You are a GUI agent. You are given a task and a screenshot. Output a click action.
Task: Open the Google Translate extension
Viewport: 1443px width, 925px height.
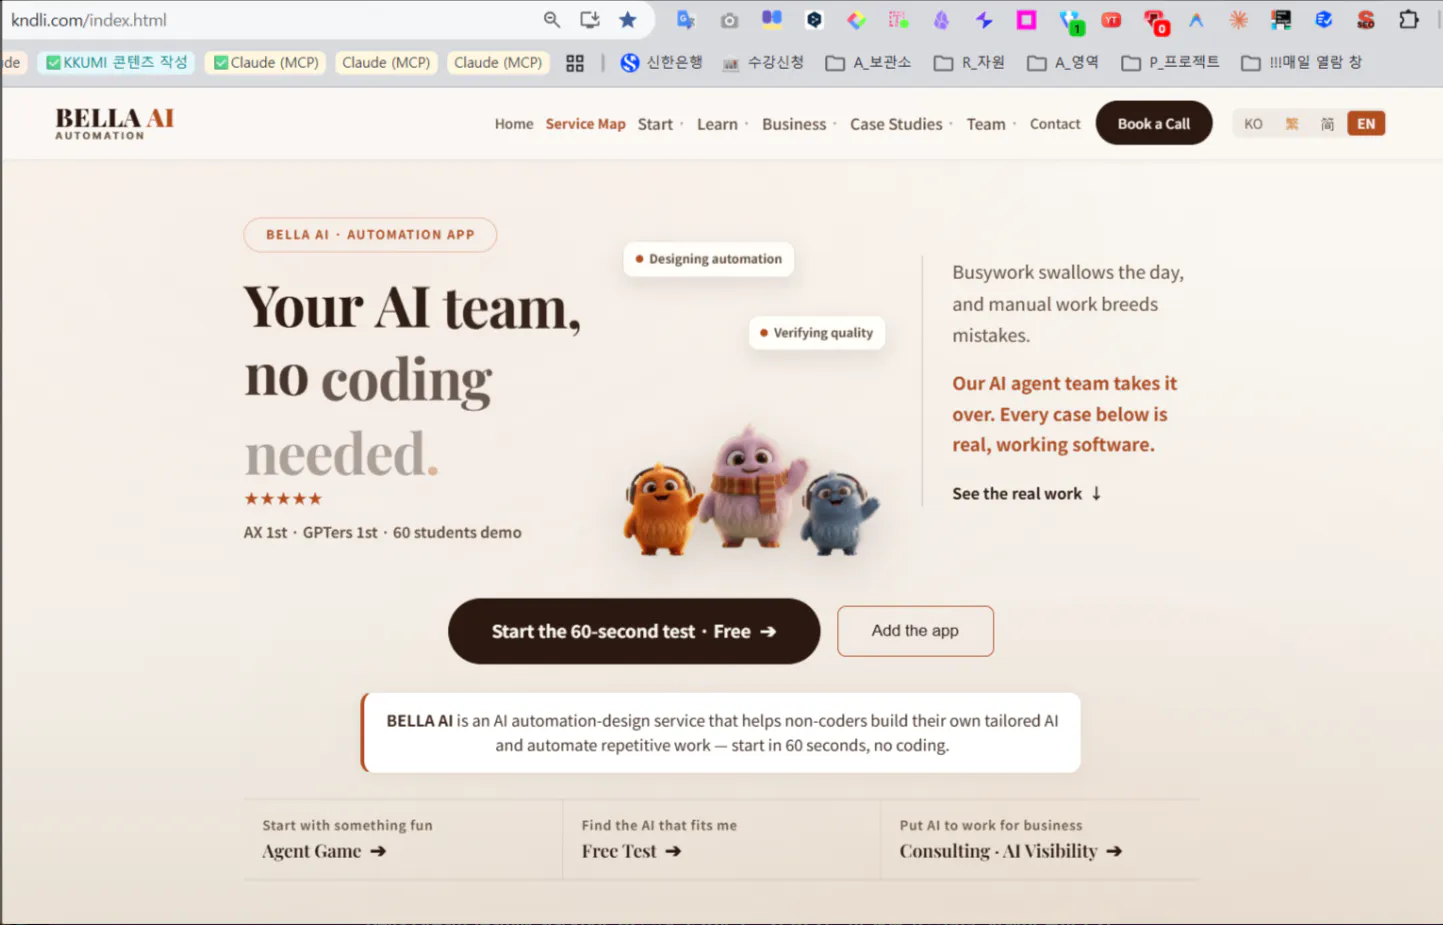pos(685,20)
